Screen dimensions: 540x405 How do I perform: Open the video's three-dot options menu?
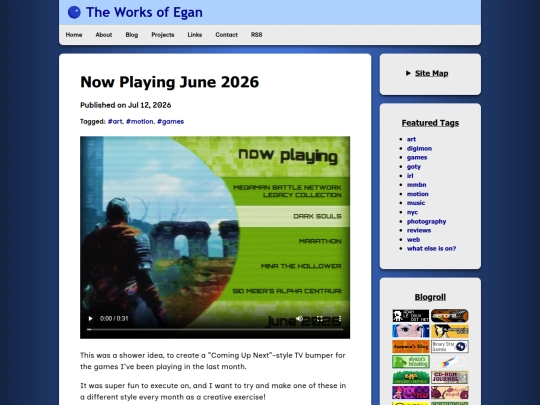point(340,319)
